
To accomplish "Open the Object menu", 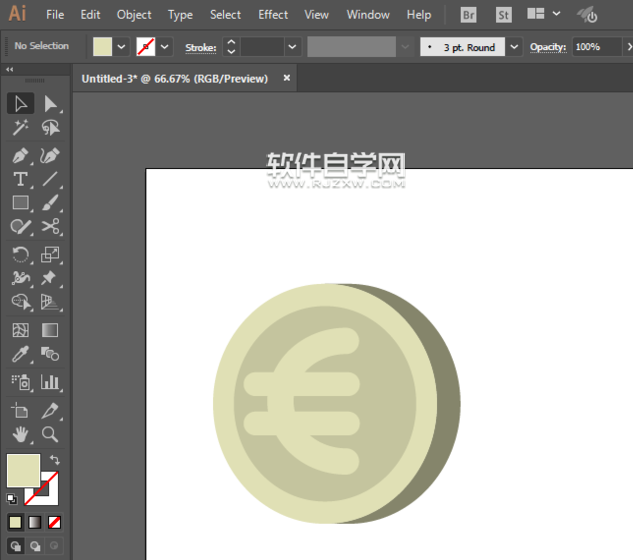I will pos(134,15).
